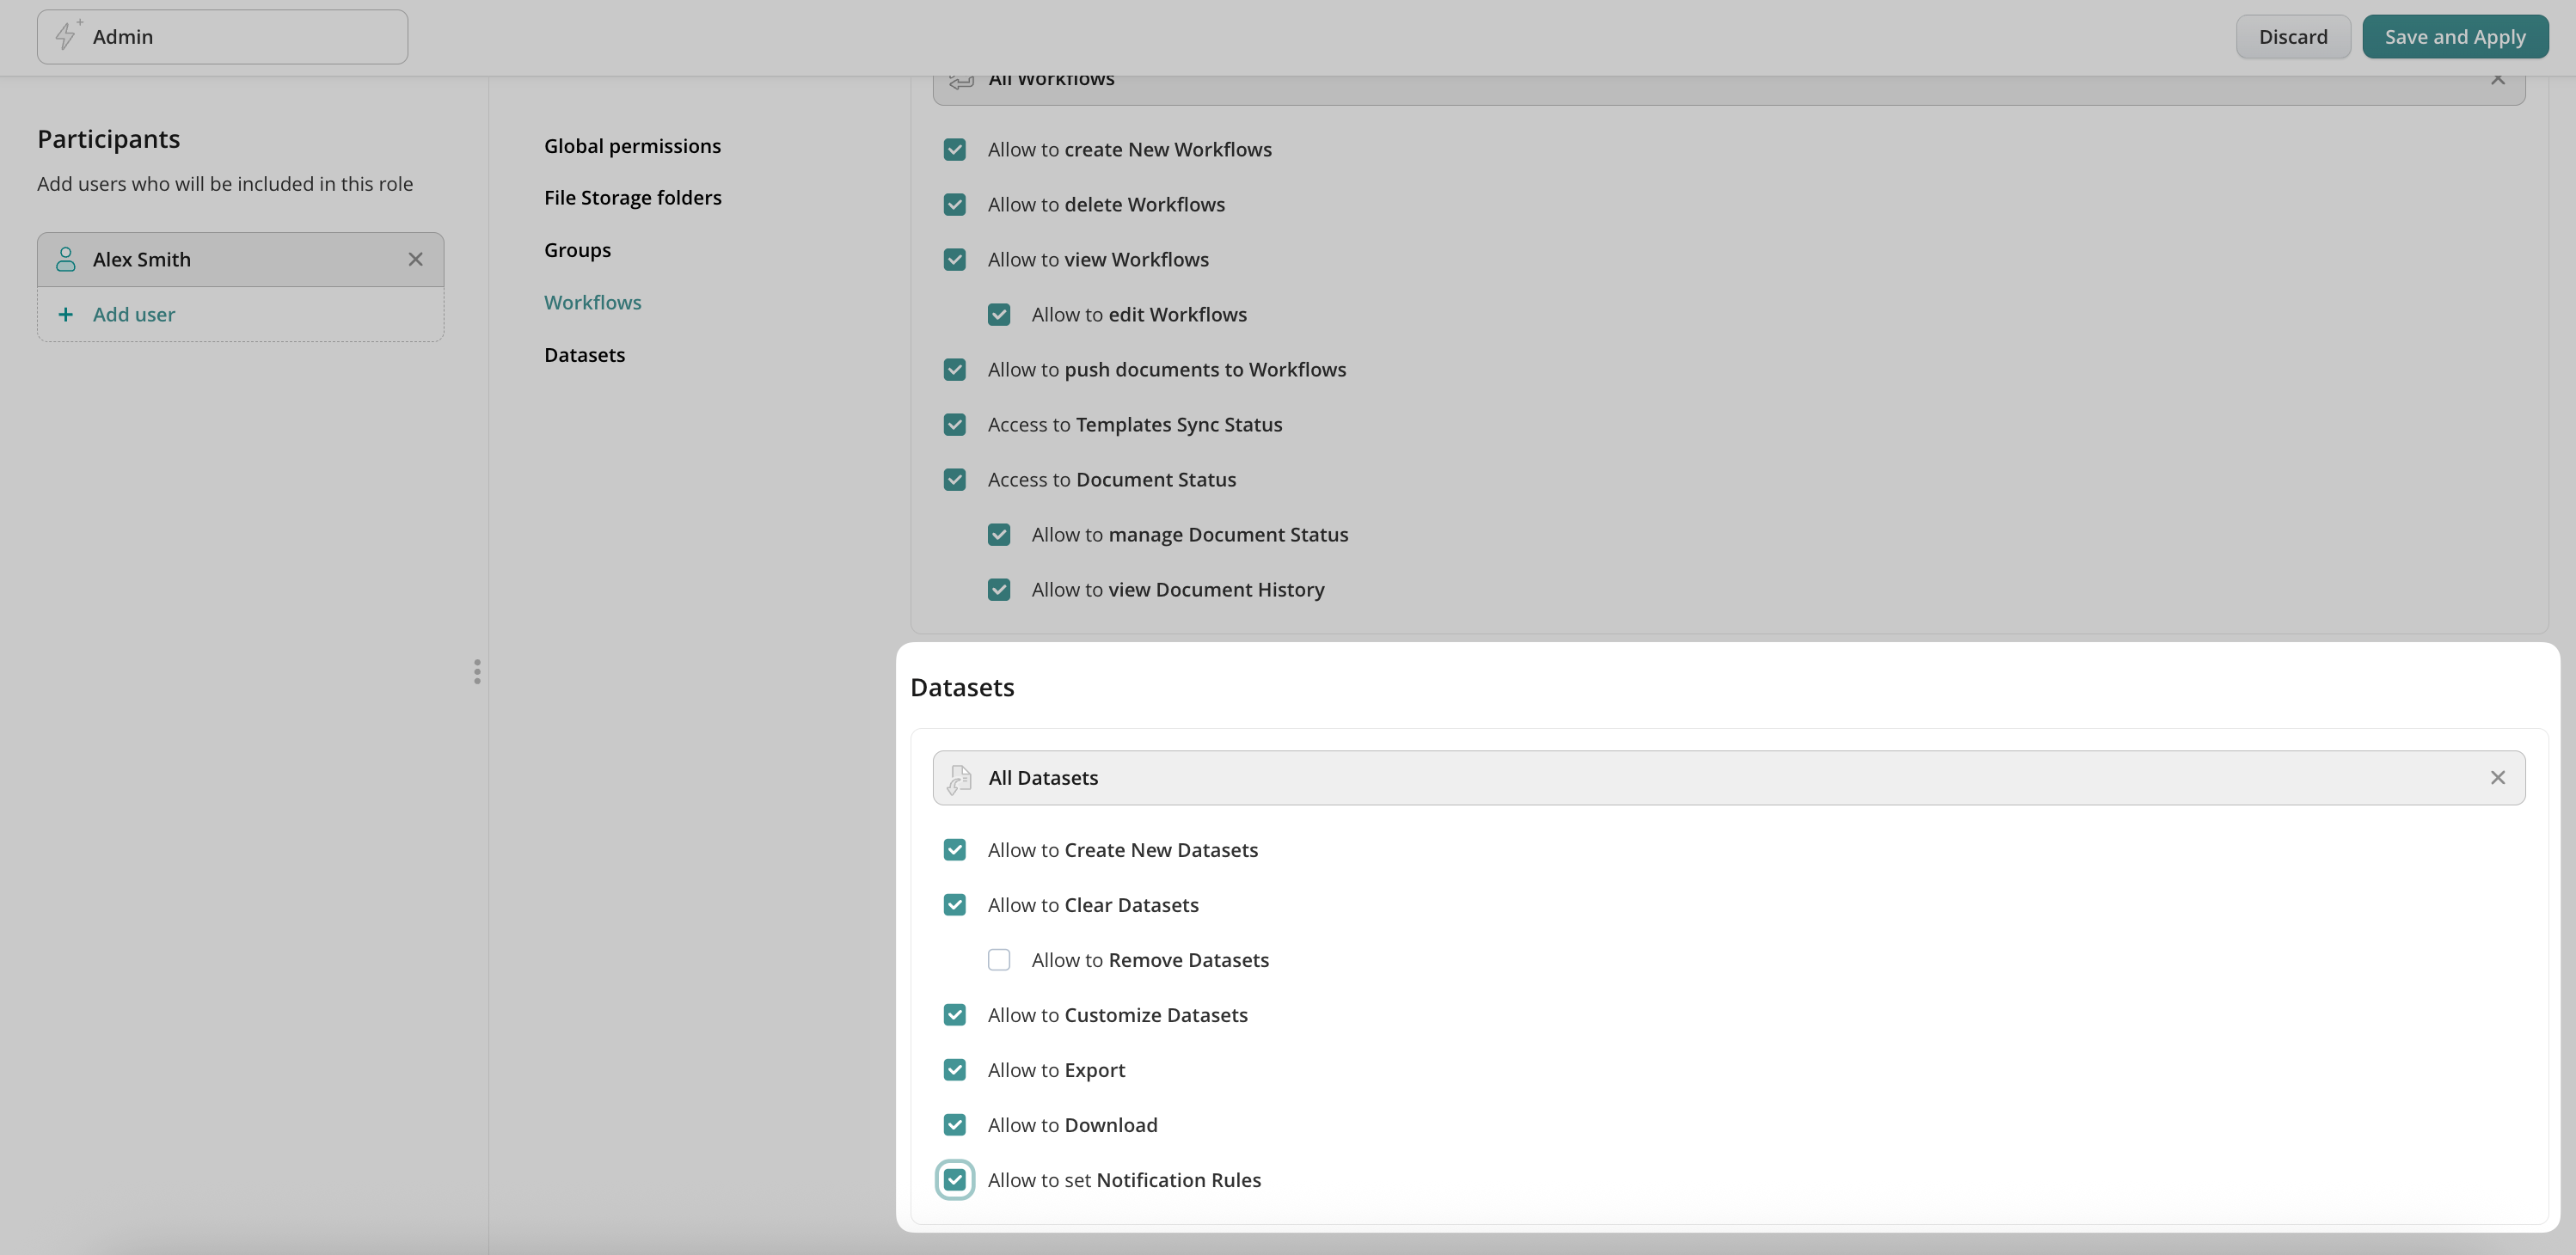
Task: Click the All Workflows icon
Action: coord(960,82)
